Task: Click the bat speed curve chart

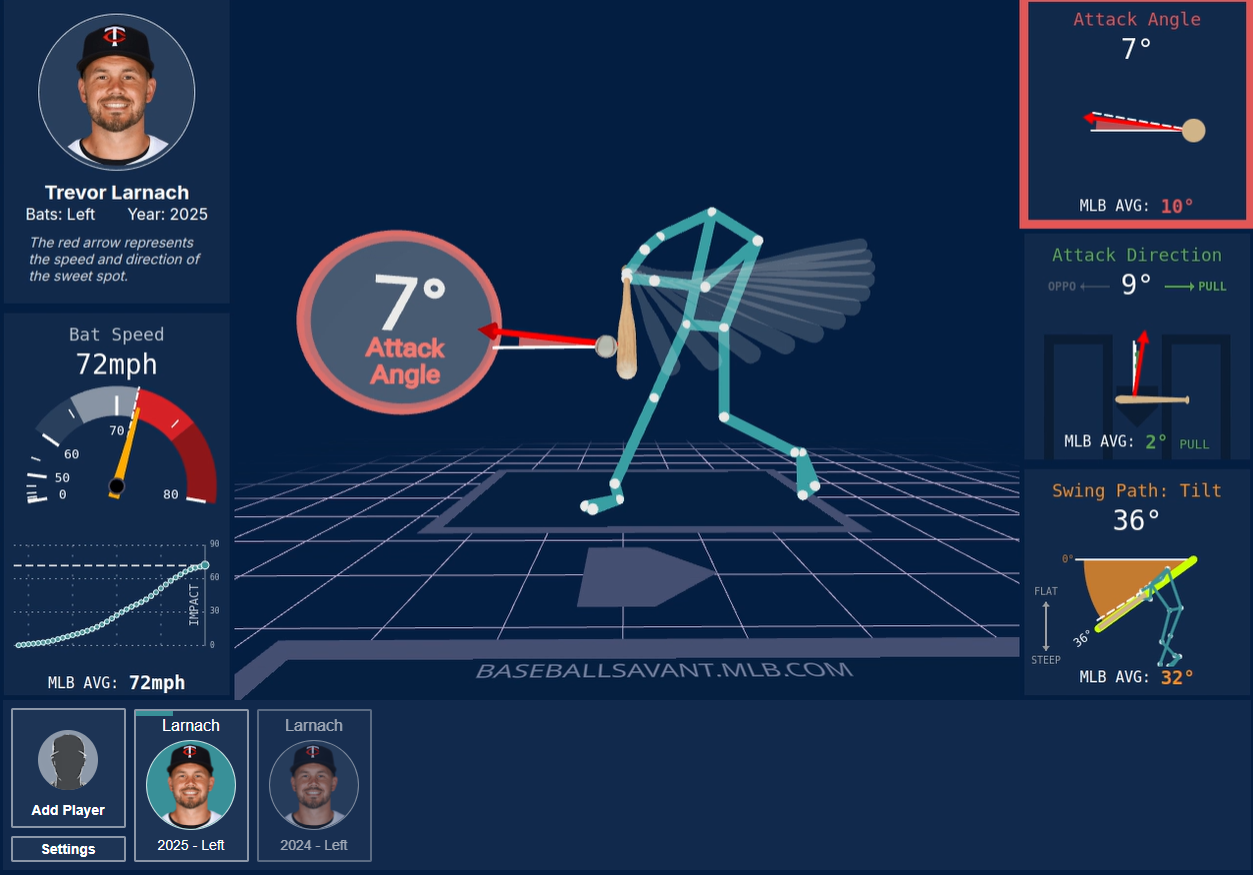Action: click(x=112, y=598)
